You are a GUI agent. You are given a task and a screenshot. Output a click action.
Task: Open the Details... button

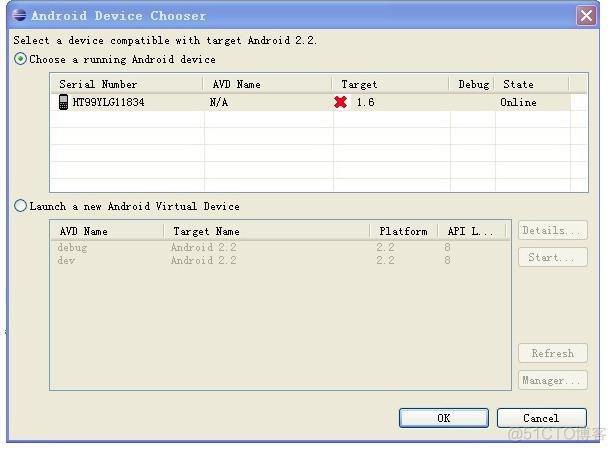(x=553, y=230)
